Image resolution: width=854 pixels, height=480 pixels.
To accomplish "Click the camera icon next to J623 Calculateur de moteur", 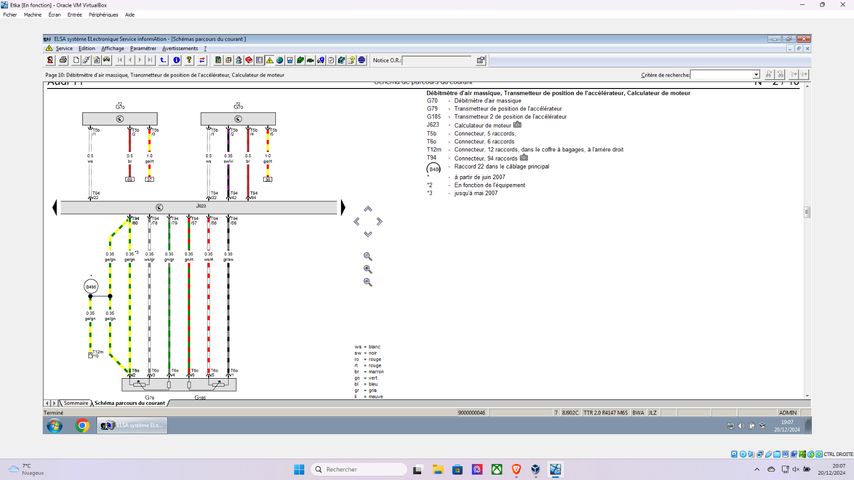I will [x=517, y=125].
